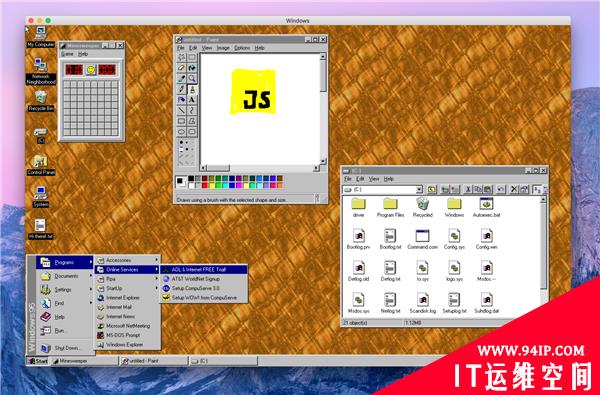Open the Command.com file icon
The width and height of the screenshot is (600, 395).
click(422, 236)
